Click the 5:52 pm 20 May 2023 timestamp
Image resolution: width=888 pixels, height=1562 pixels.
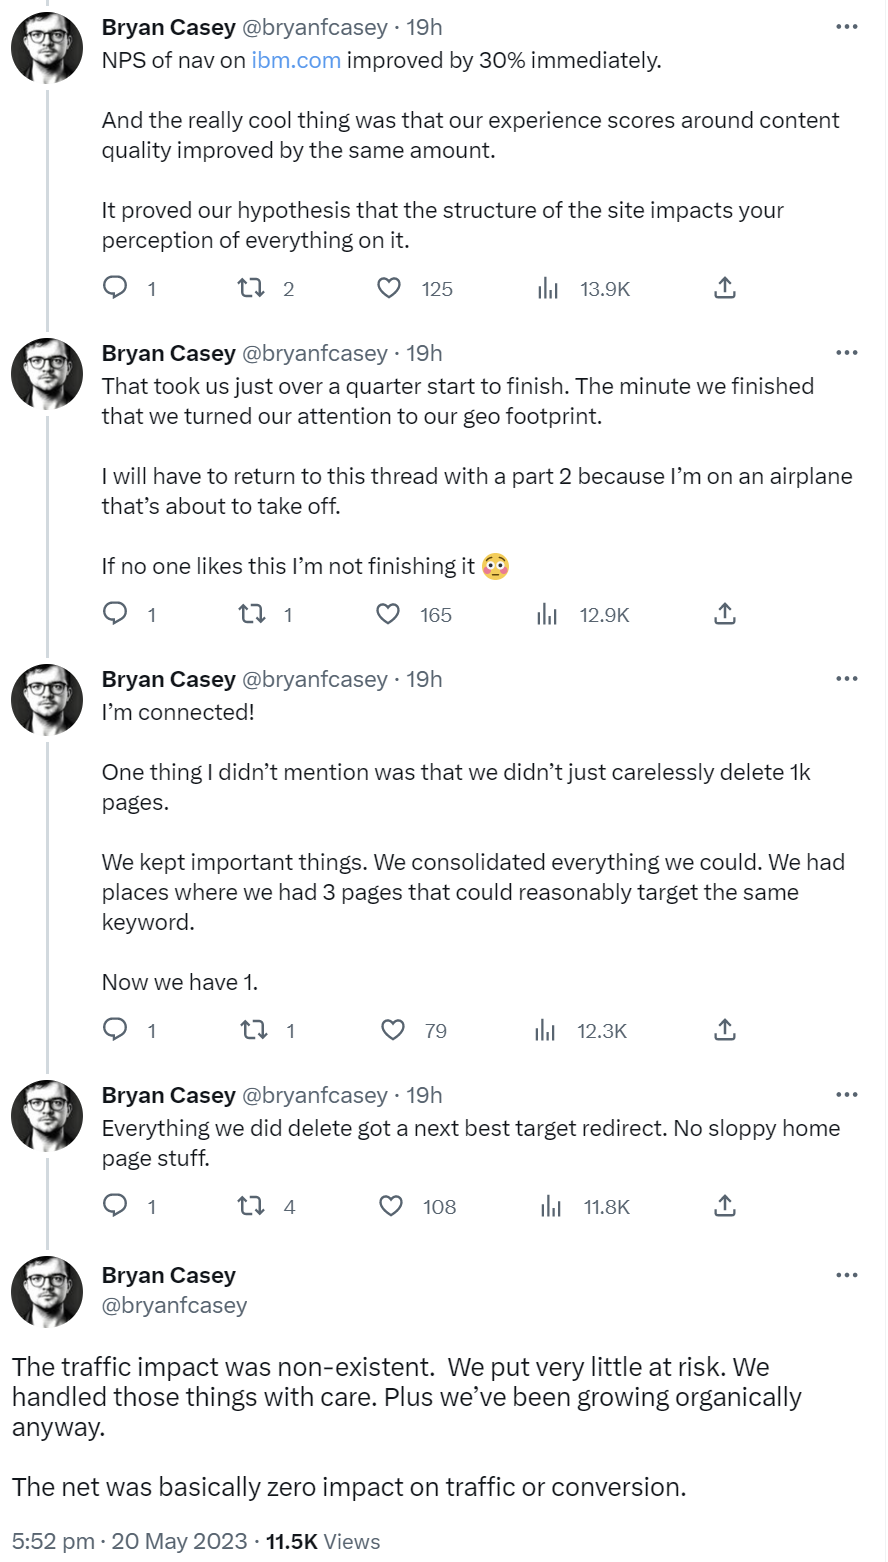(129, 1541)
